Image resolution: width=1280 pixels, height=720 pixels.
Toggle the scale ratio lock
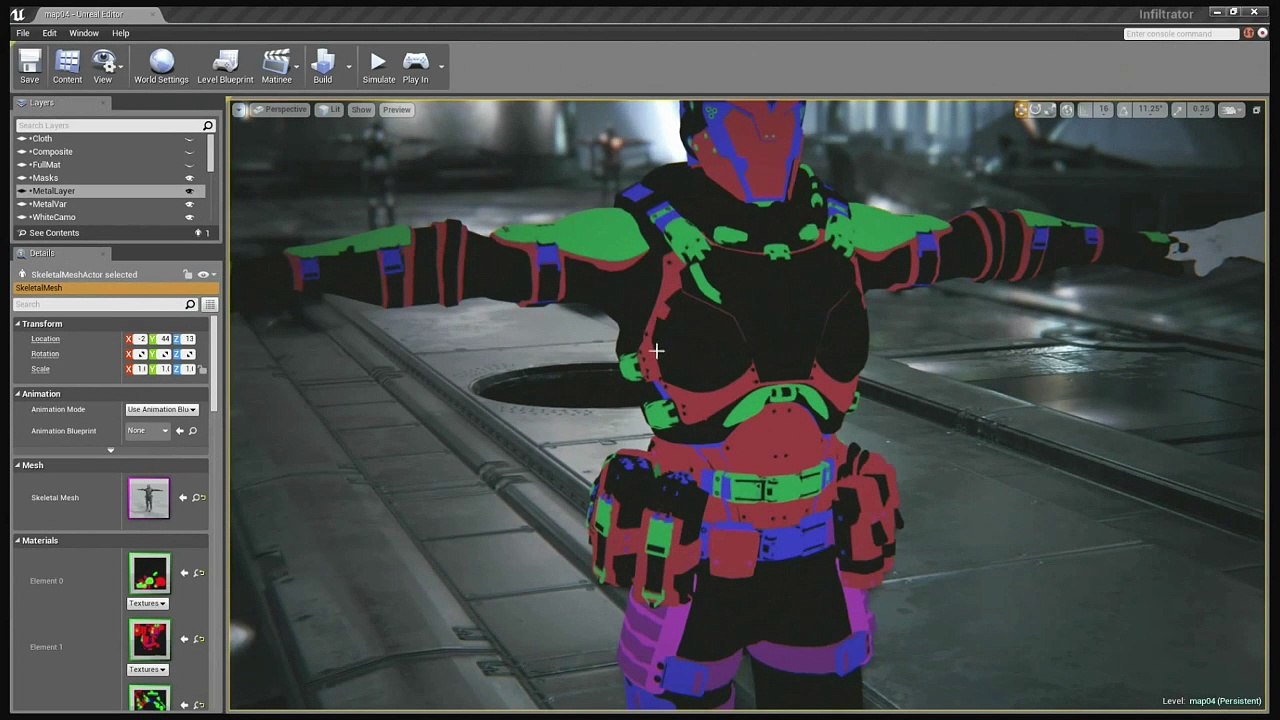click(x=203, y=369)
